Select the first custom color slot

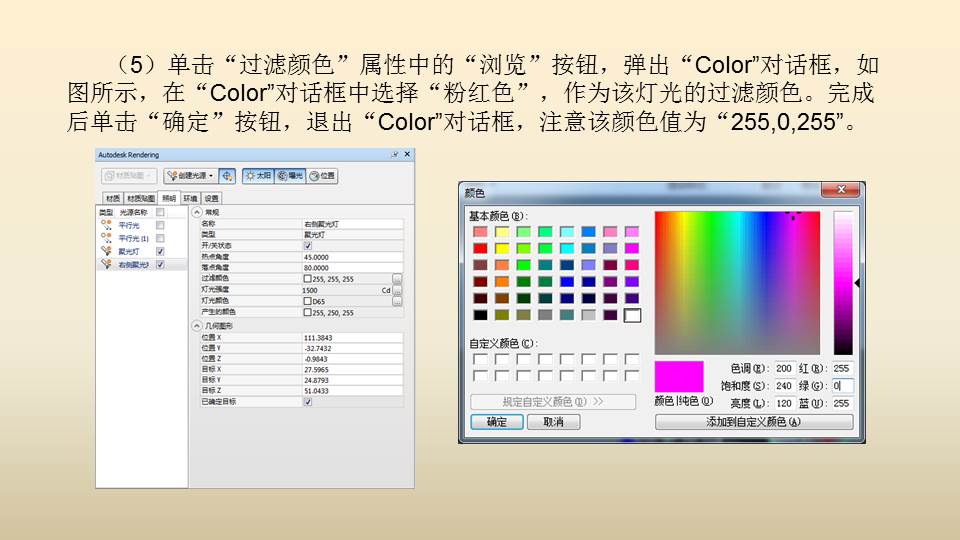pyautogui.click(x=481, y=359)
